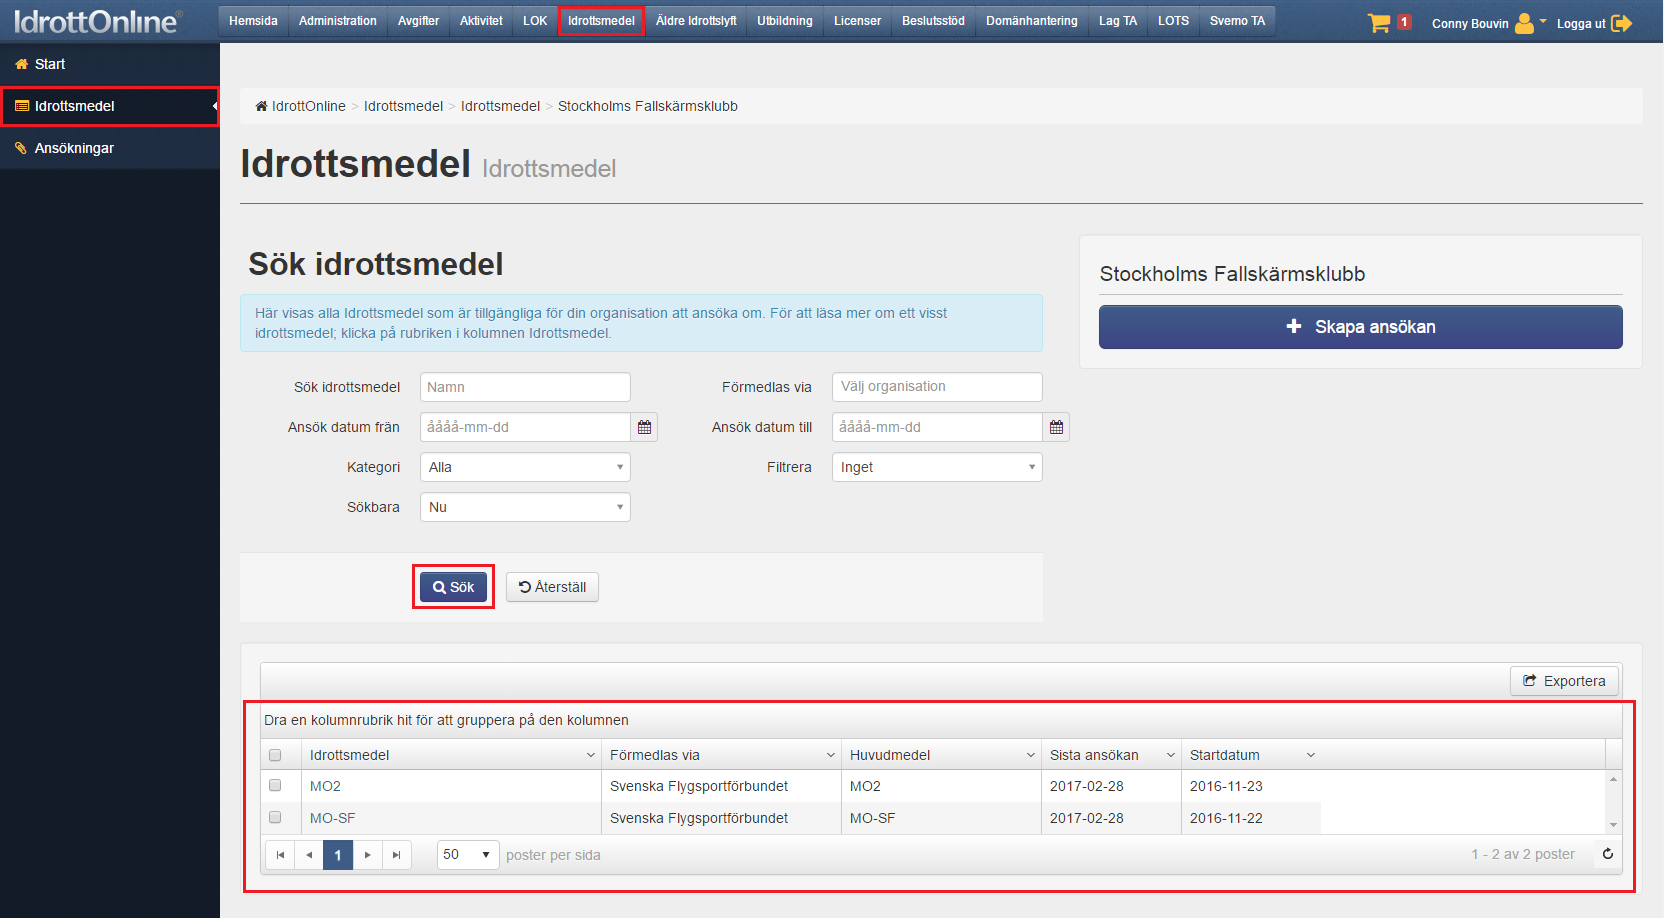Screen dimensions: 1664x918
Task: Open the Sökbara dropdown showing Nu
Action: 525,507
